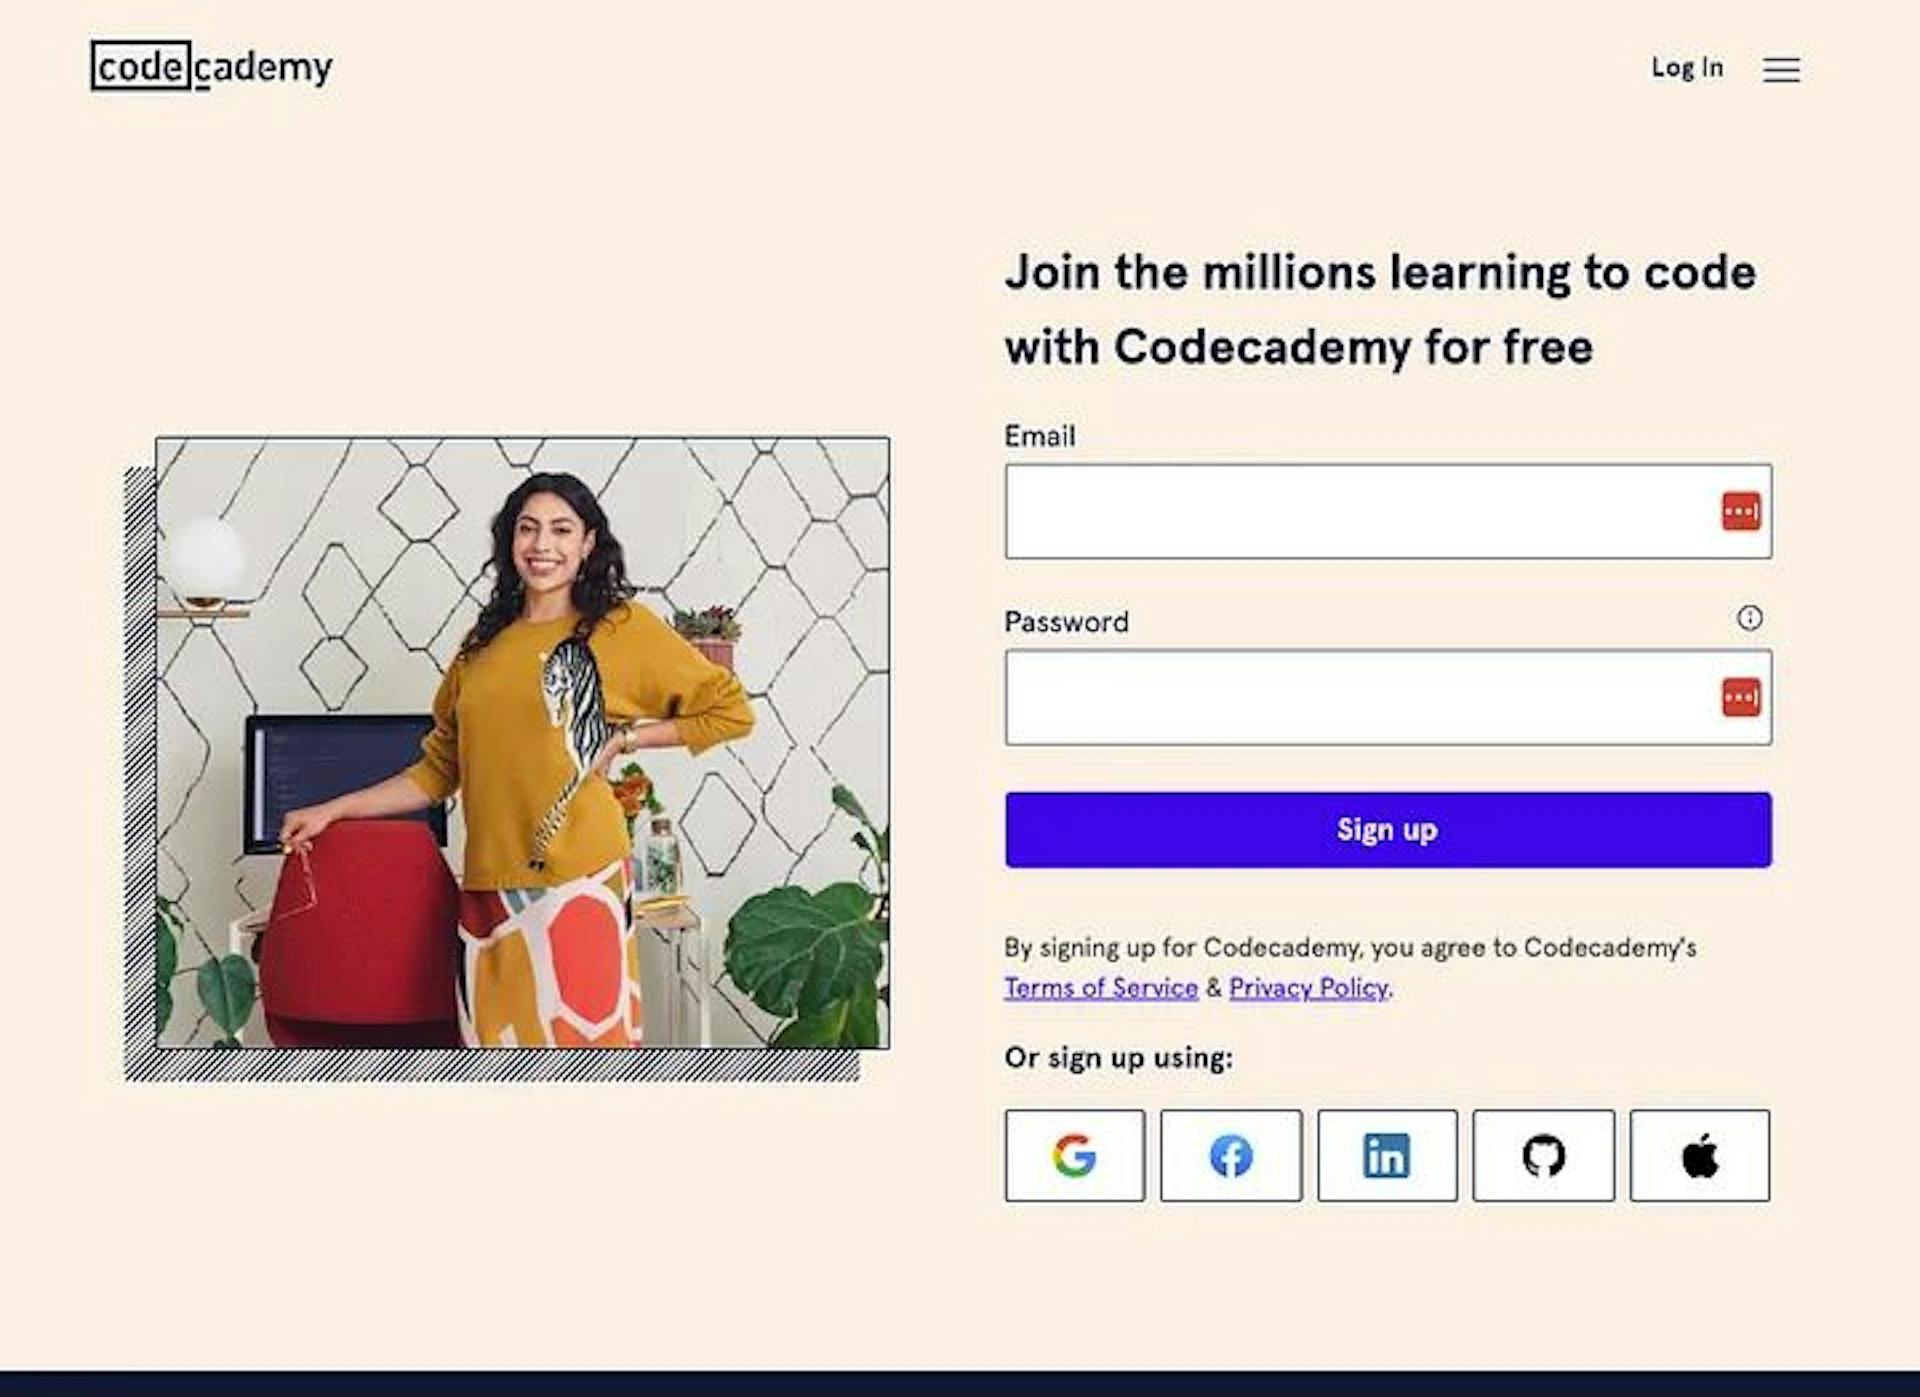This screenshot has height=1397, width=1920.
Task: Click the Google sign-up icon
Action: tap(1073, 1157)
